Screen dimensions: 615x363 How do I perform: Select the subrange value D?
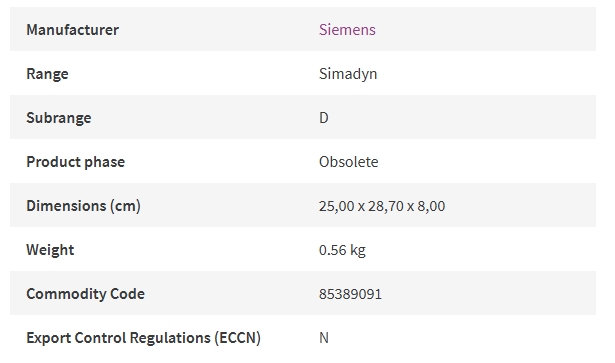pos(324,118)
